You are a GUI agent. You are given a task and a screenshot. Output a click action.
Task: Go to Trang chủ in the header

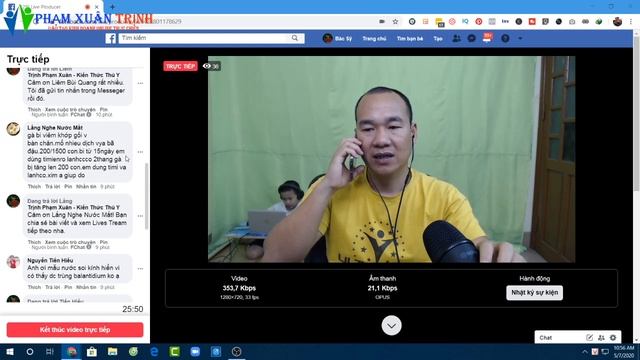(374, 38)
